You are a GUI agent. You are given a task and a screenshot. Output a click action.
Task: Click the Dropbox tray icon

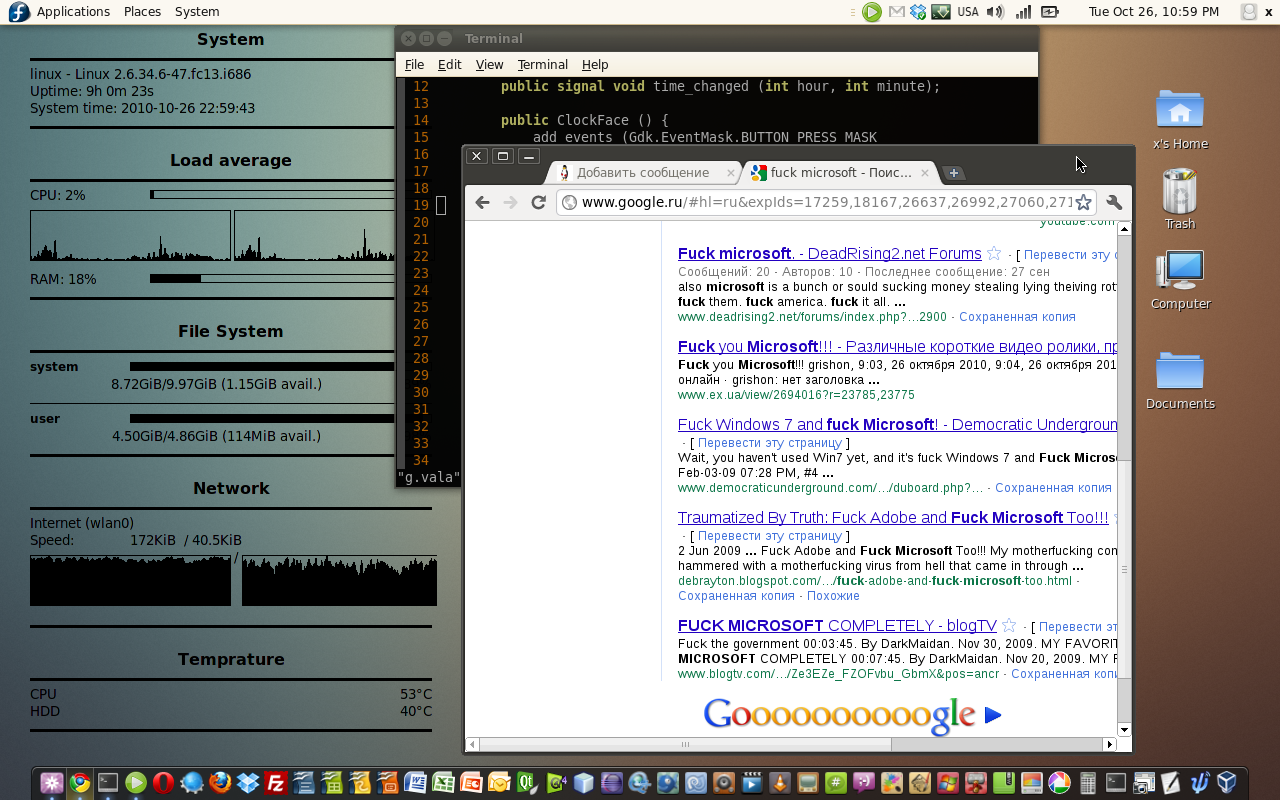point(918,12)
